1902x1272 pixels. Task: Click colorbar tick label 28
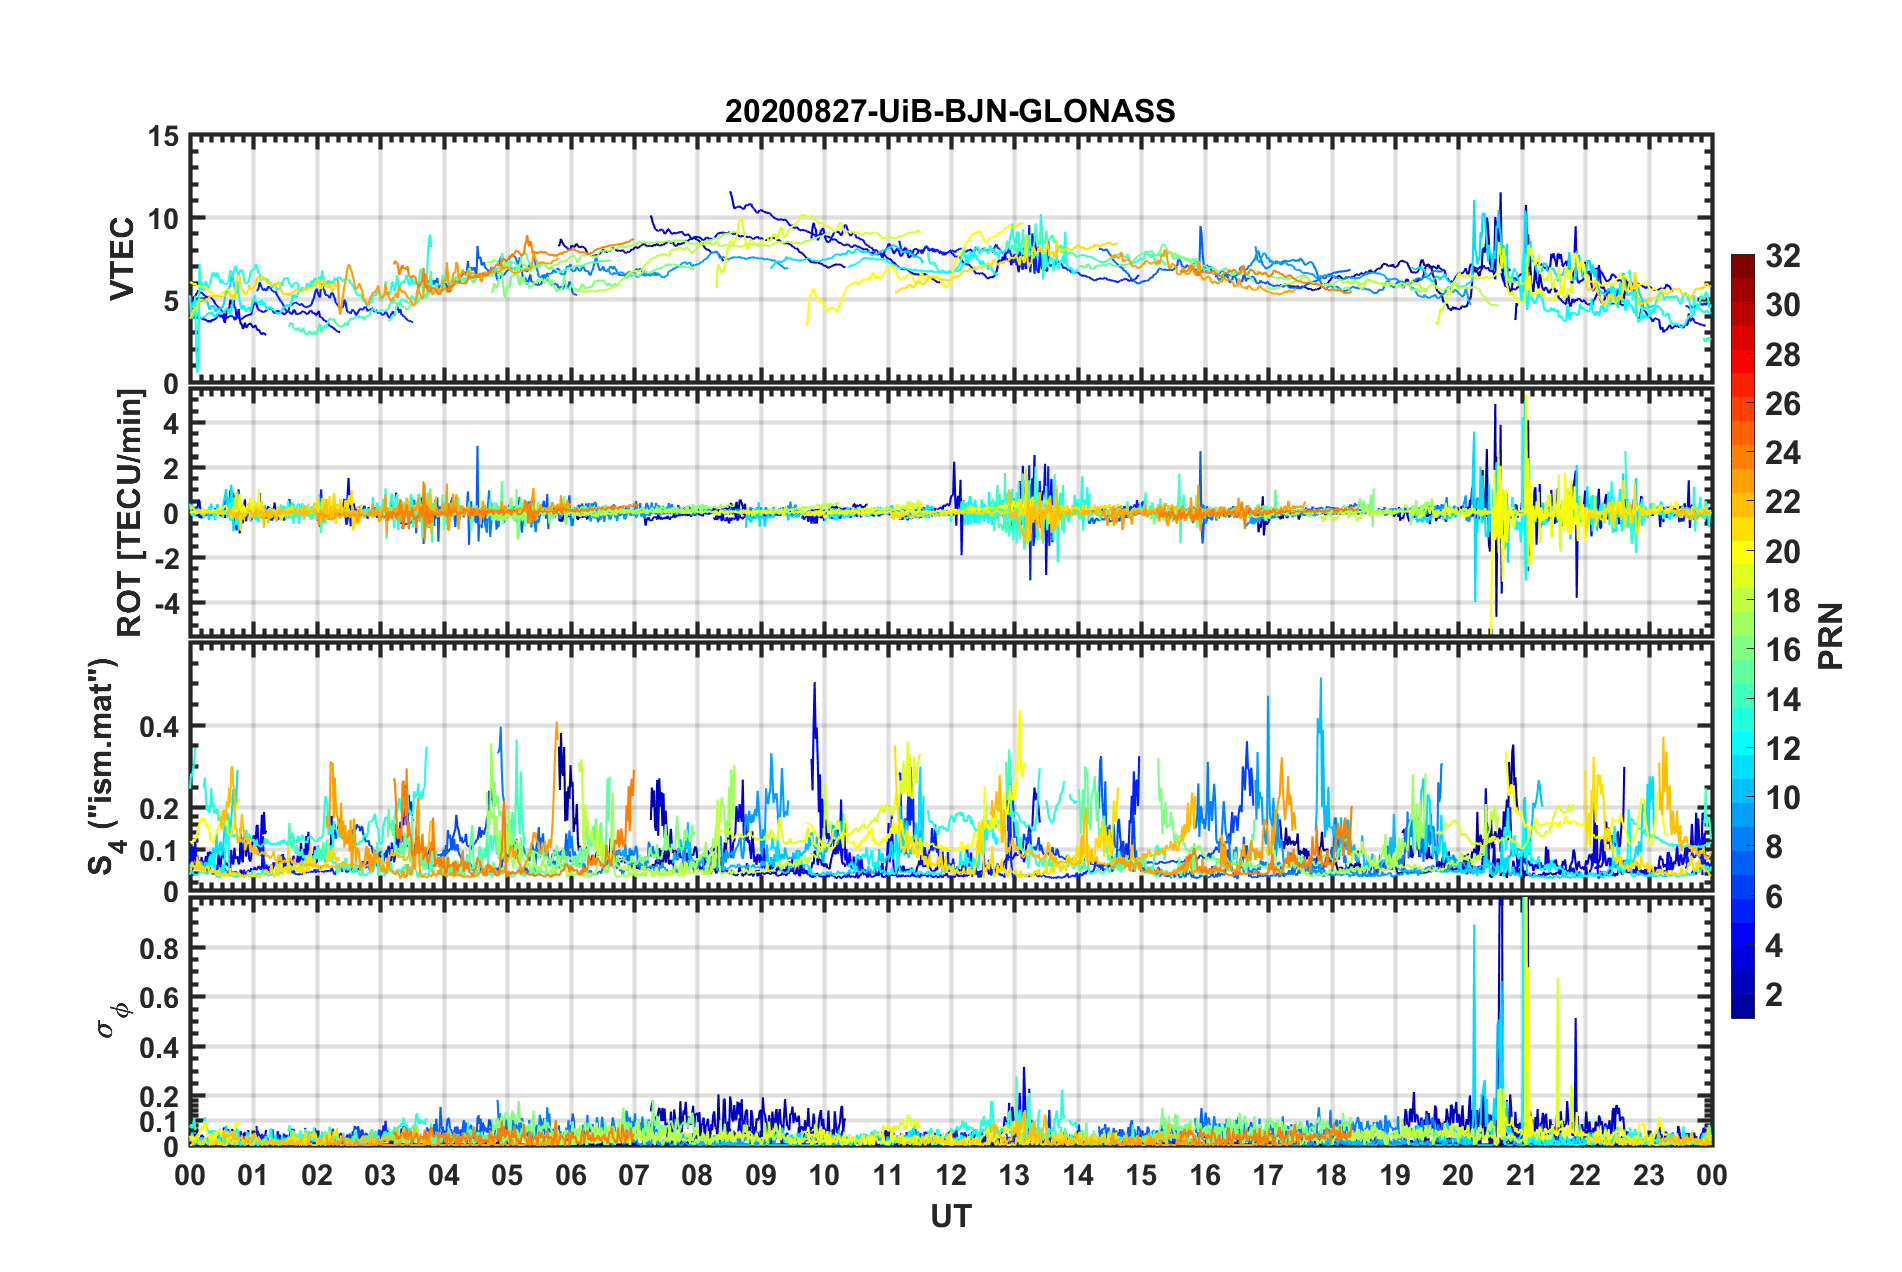click(x=1782, y=355)
